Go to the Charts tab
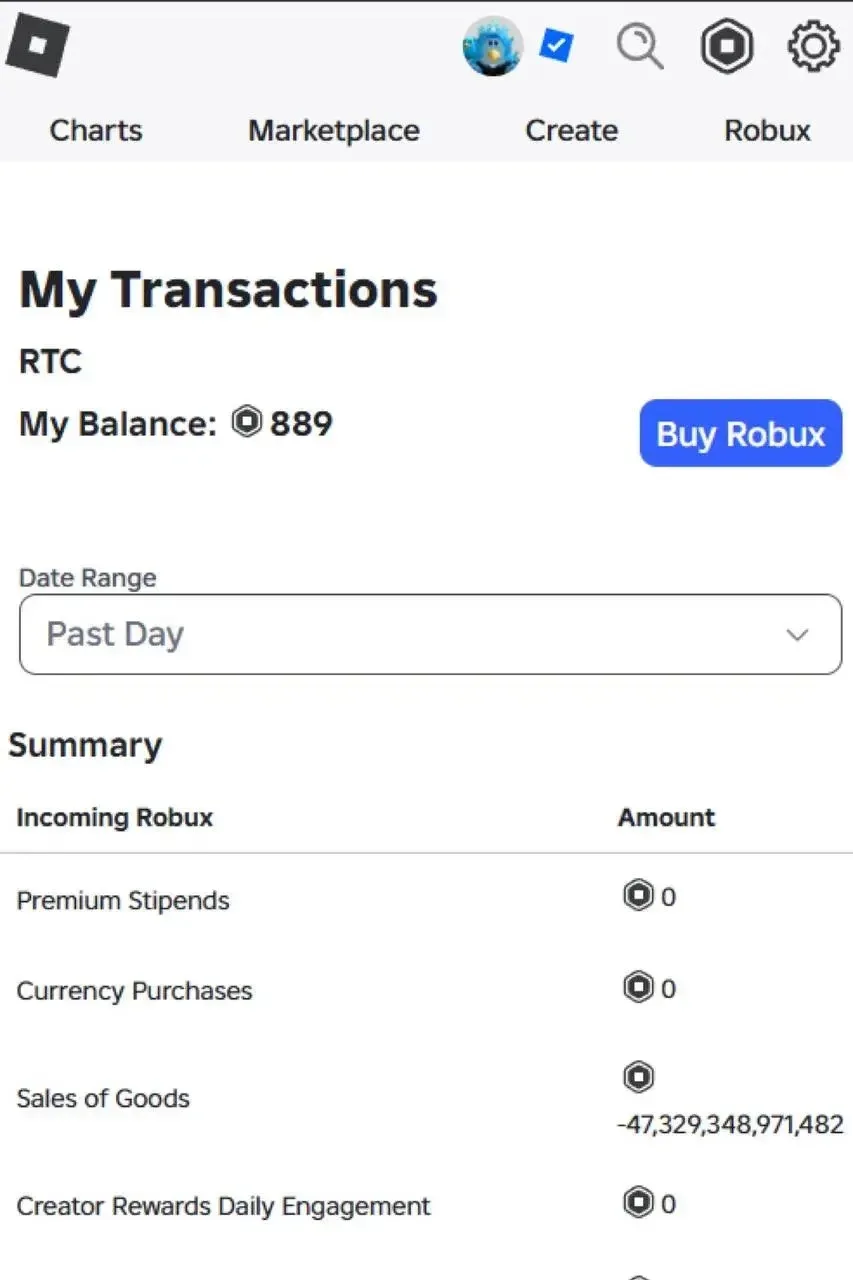This screenshot has width=853, height=1280. 96,130
